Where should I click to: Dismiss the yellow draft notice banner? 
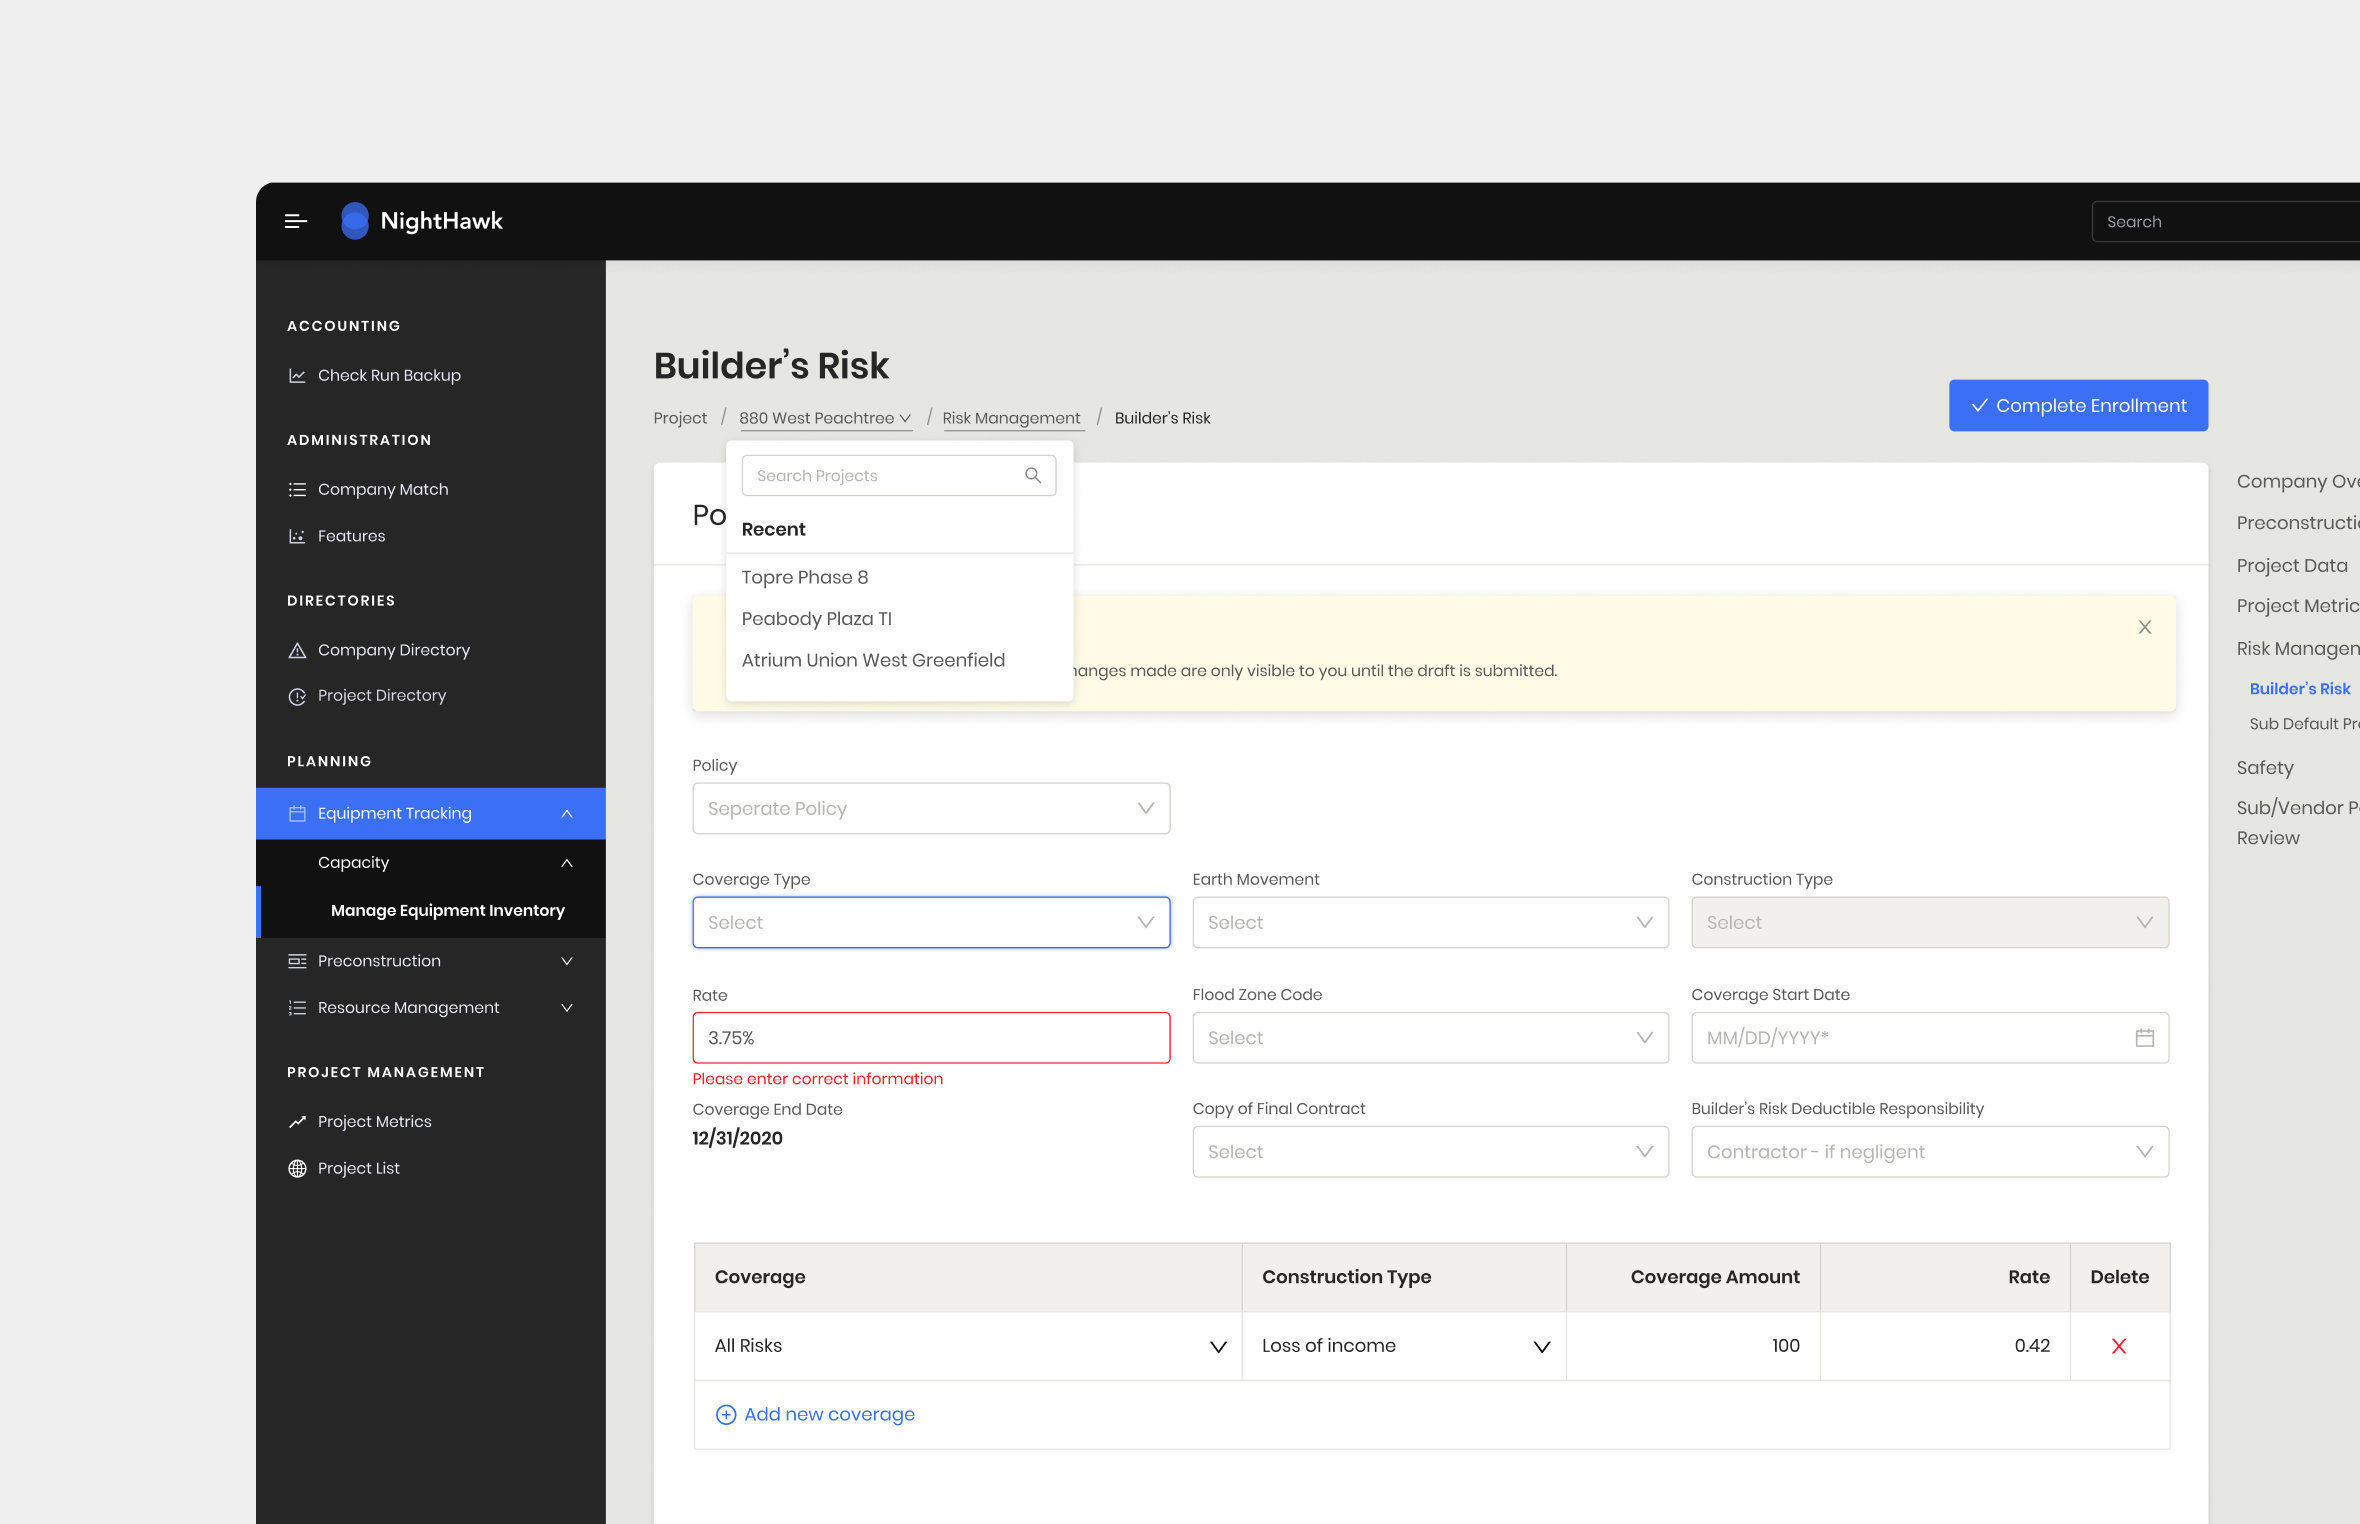2144,627
